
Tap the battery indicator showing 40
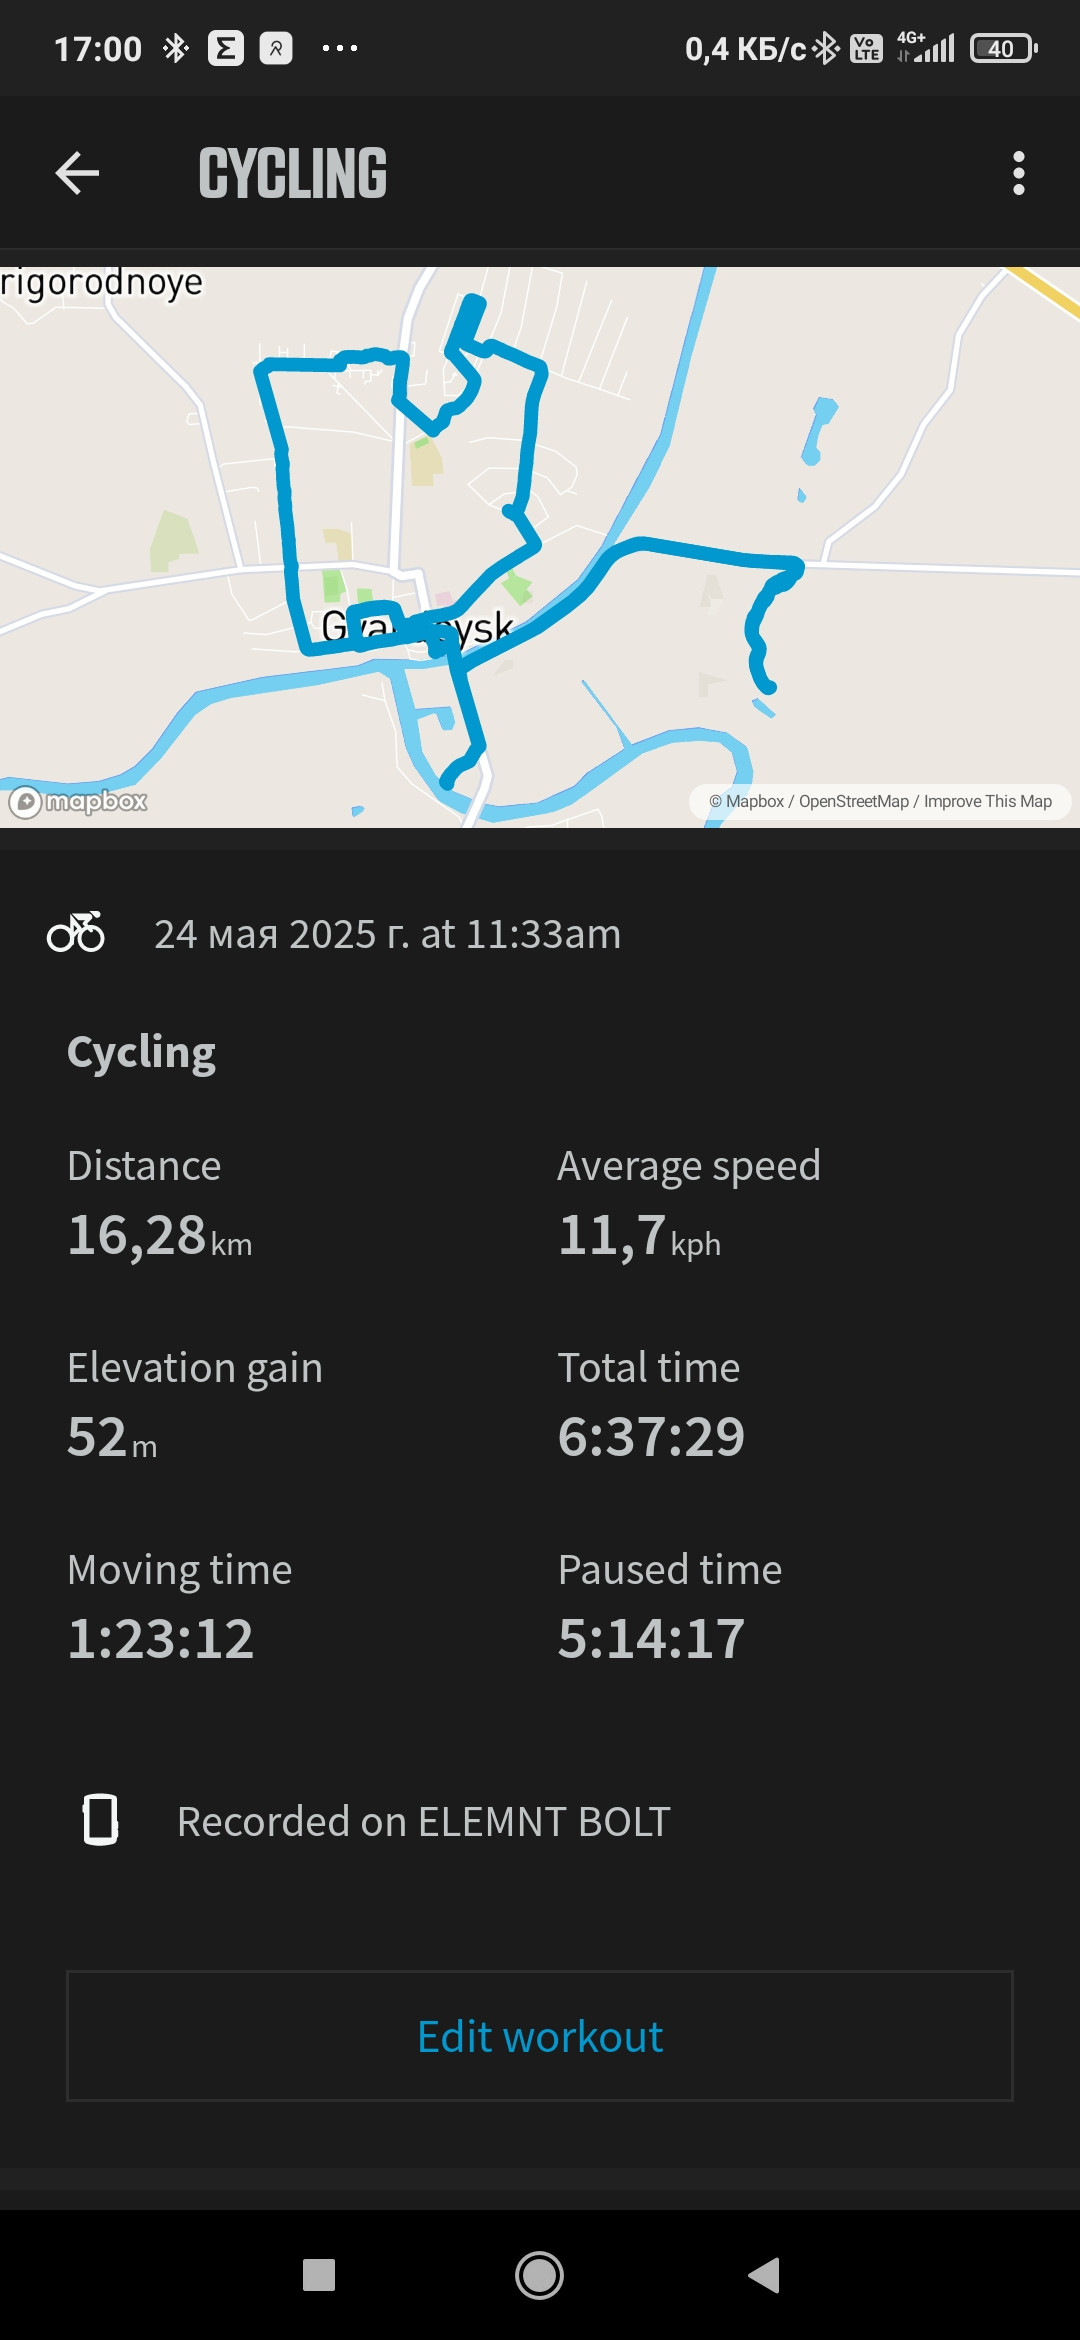(1004, 48)
